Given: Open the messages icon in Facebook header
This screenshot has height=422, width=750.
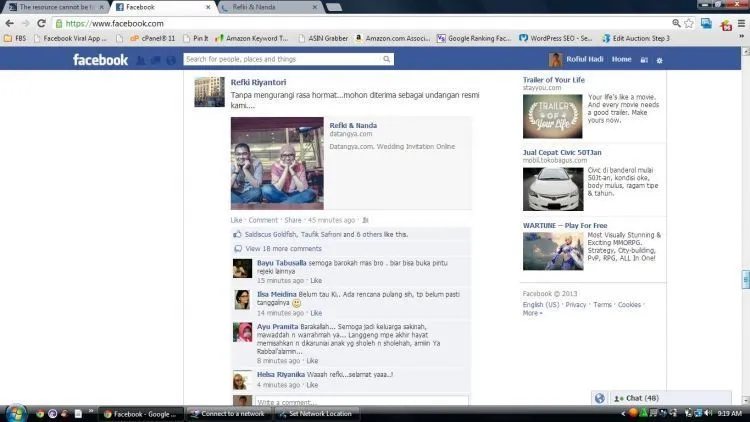Looking at the screenshot, I should [x=156, y=60].
